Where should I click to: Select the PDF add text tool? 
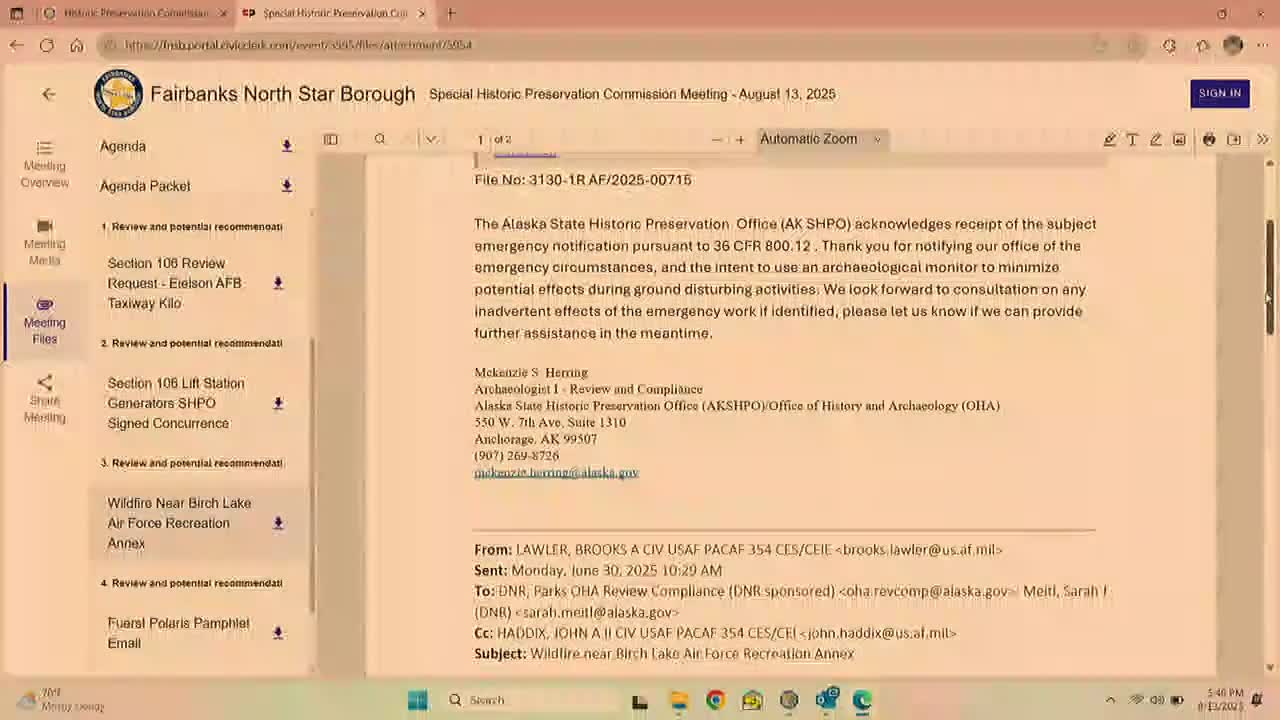1132,140
